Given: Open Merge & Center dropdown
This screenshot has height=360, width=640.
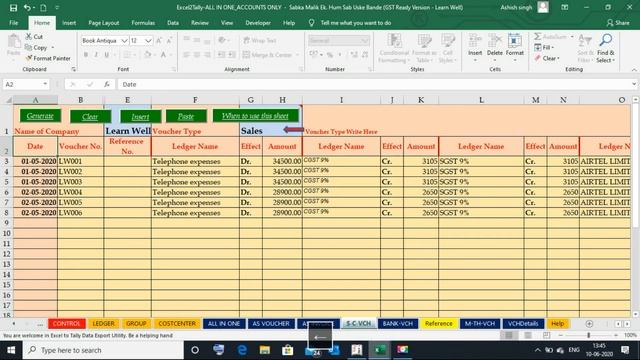Looking at the screenshot, I should click(x=298, y=55).
